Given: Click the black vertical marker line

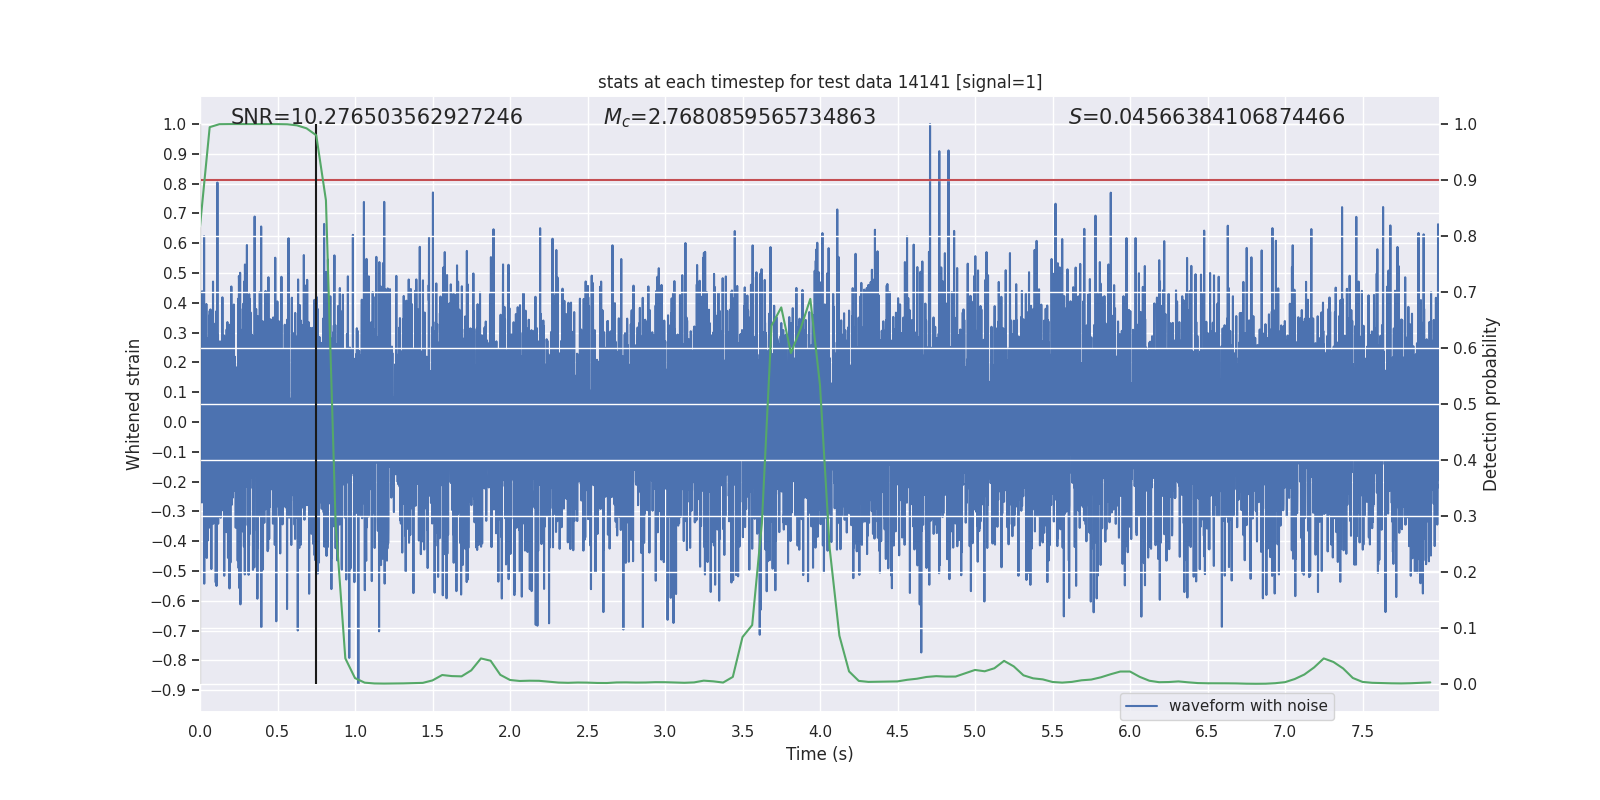Looking at the screenshot, I should (x=316, y=406).
